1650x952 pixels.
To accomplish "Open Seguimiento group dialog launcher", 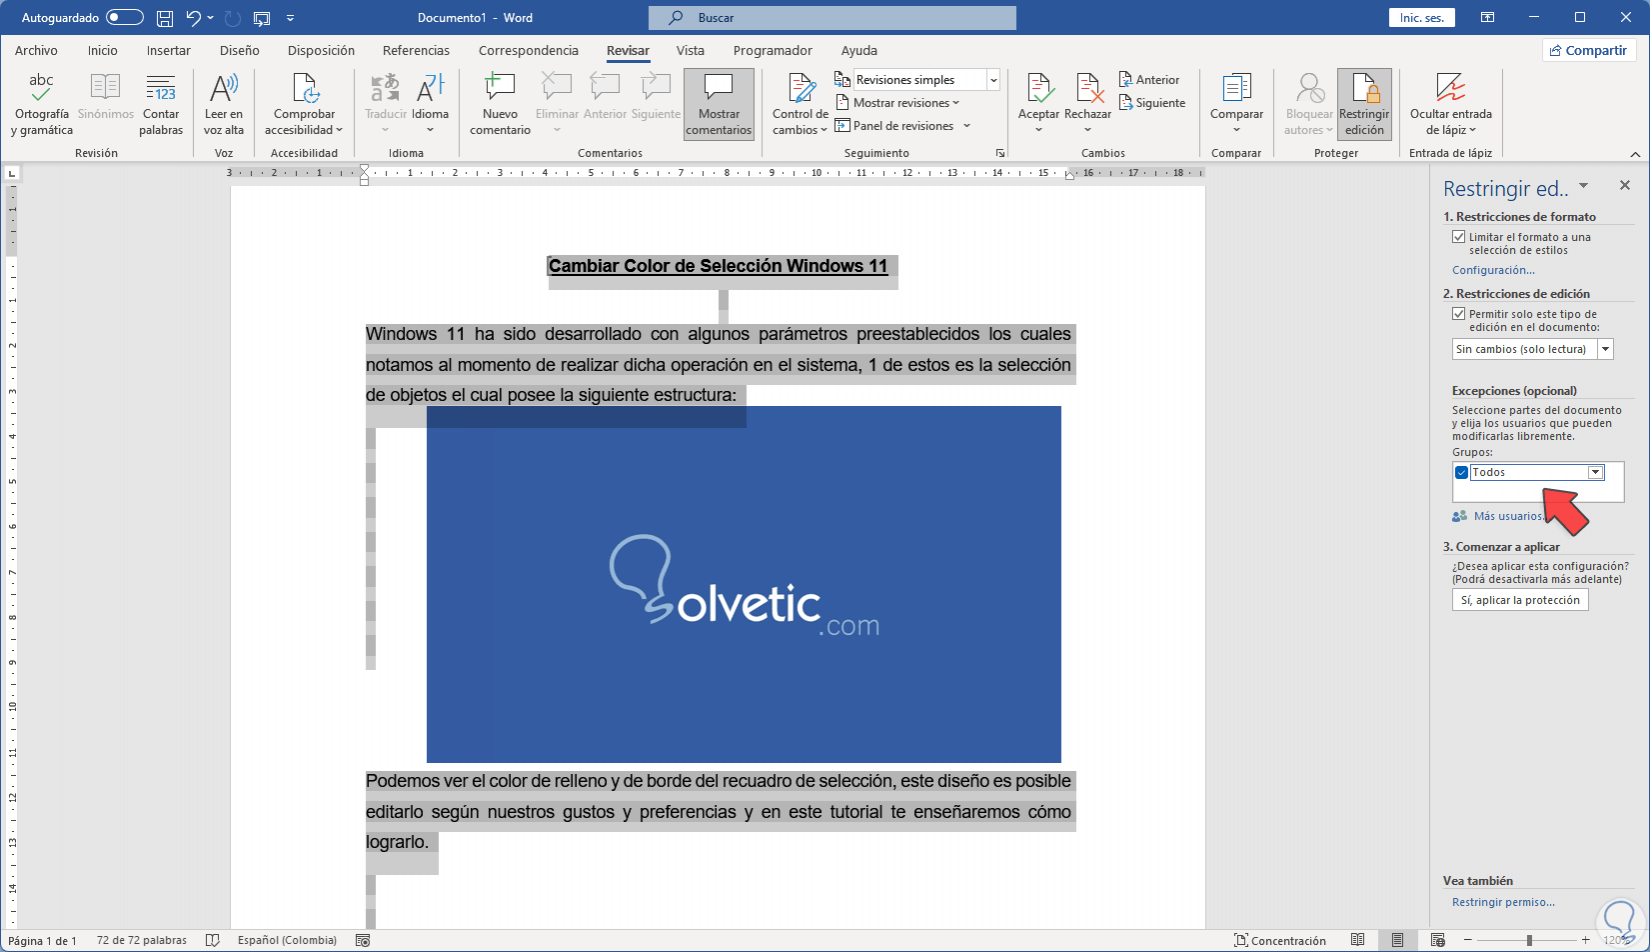I will pos(999,154).
